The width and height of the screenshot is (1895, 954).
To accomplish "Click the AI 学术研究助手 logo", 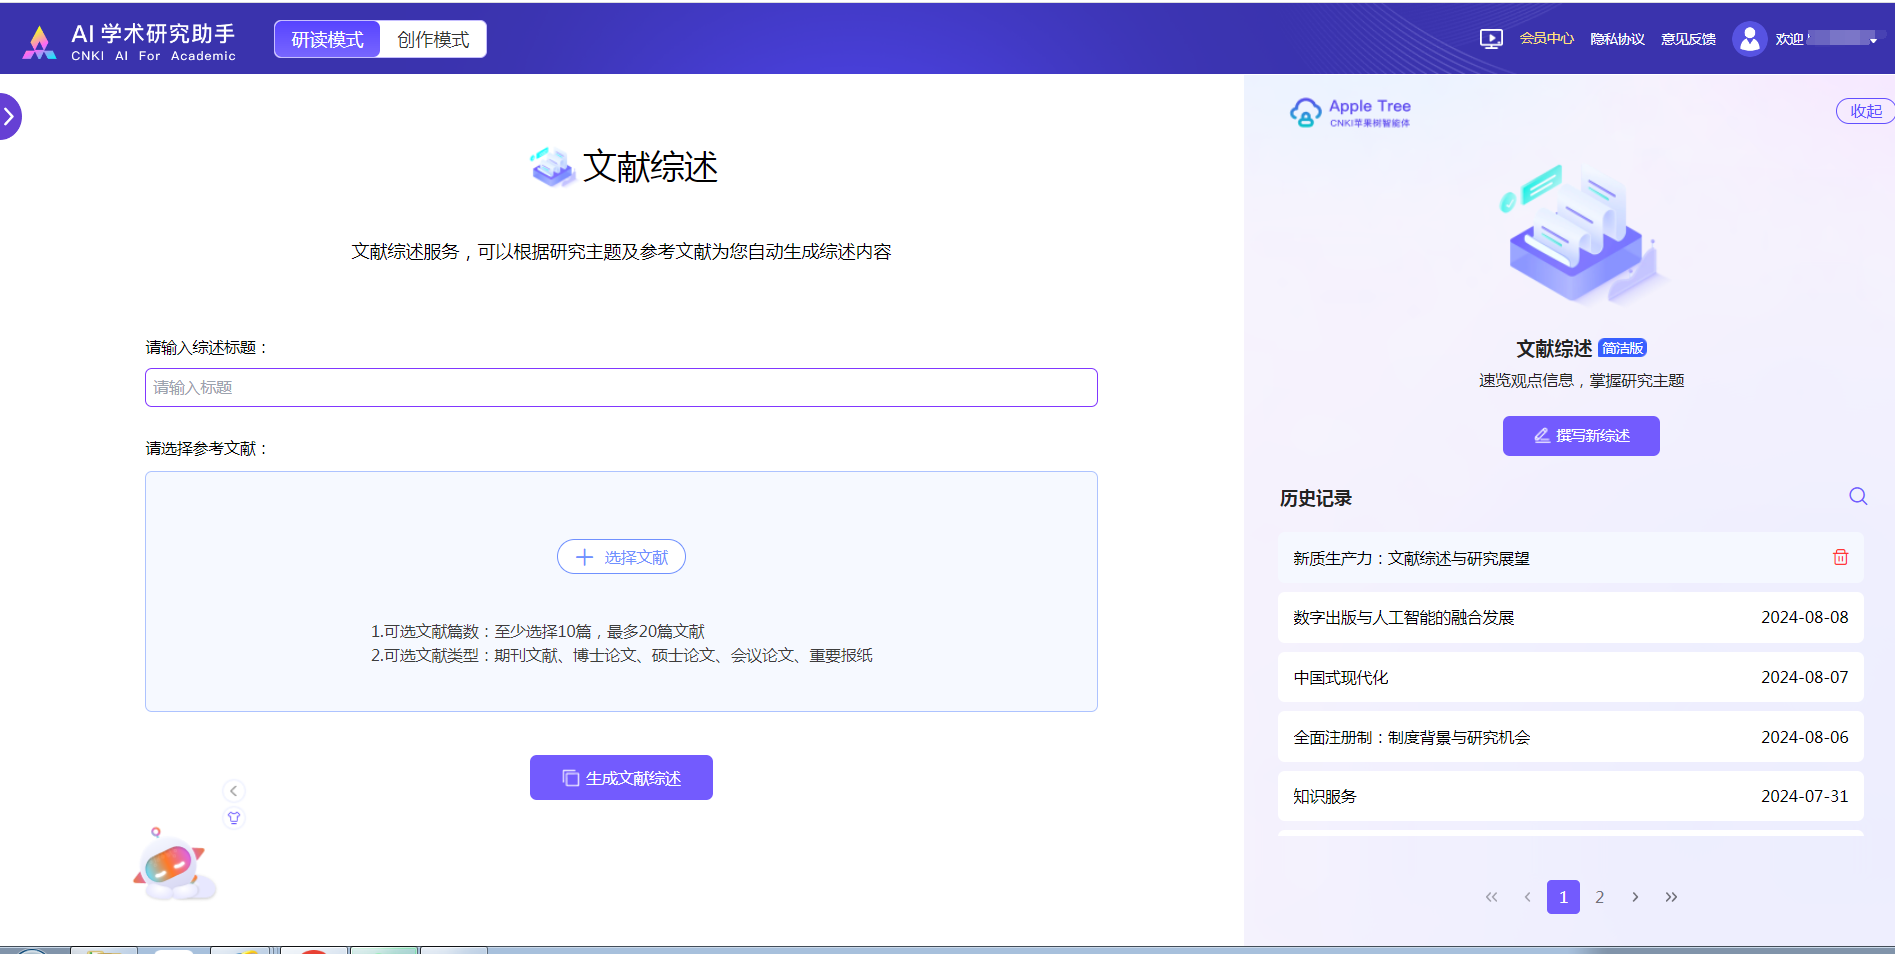I will tap(130, 42).
